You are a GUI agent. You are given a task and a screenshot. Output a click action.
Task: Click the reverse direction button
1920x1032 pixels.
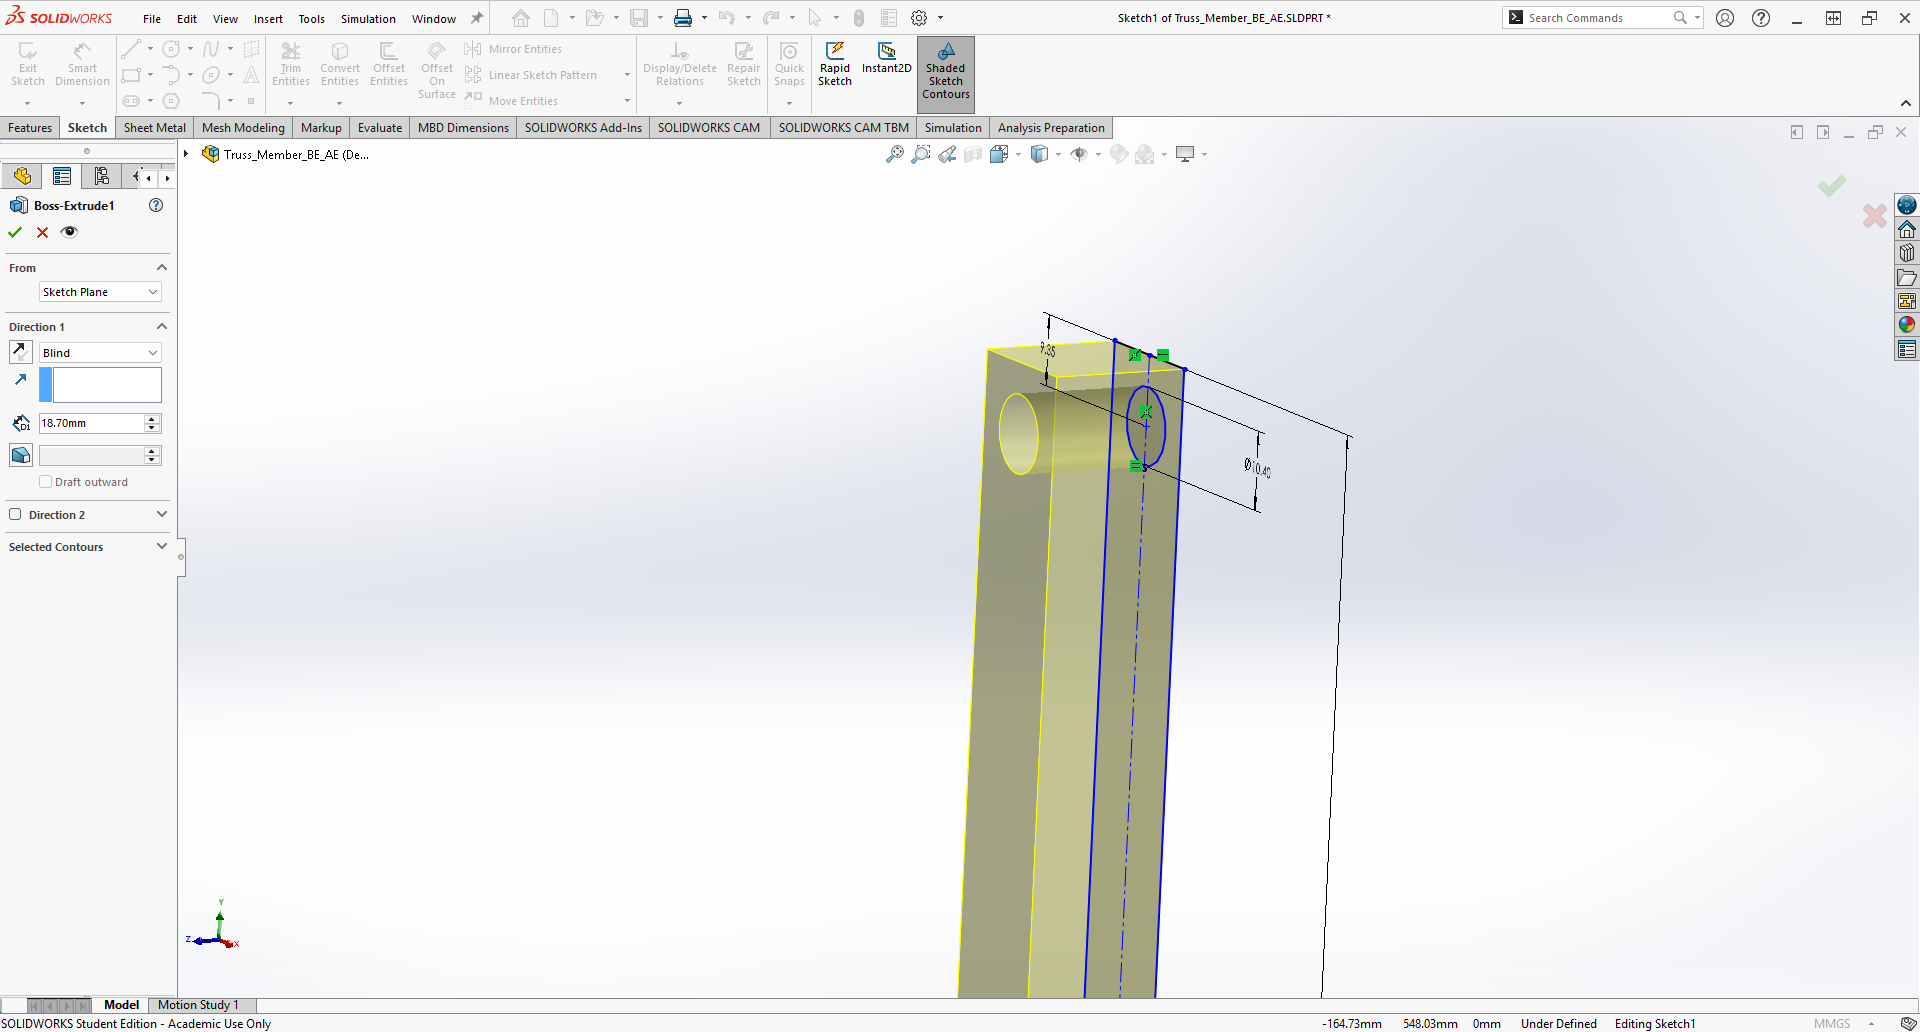click(20, 352)
